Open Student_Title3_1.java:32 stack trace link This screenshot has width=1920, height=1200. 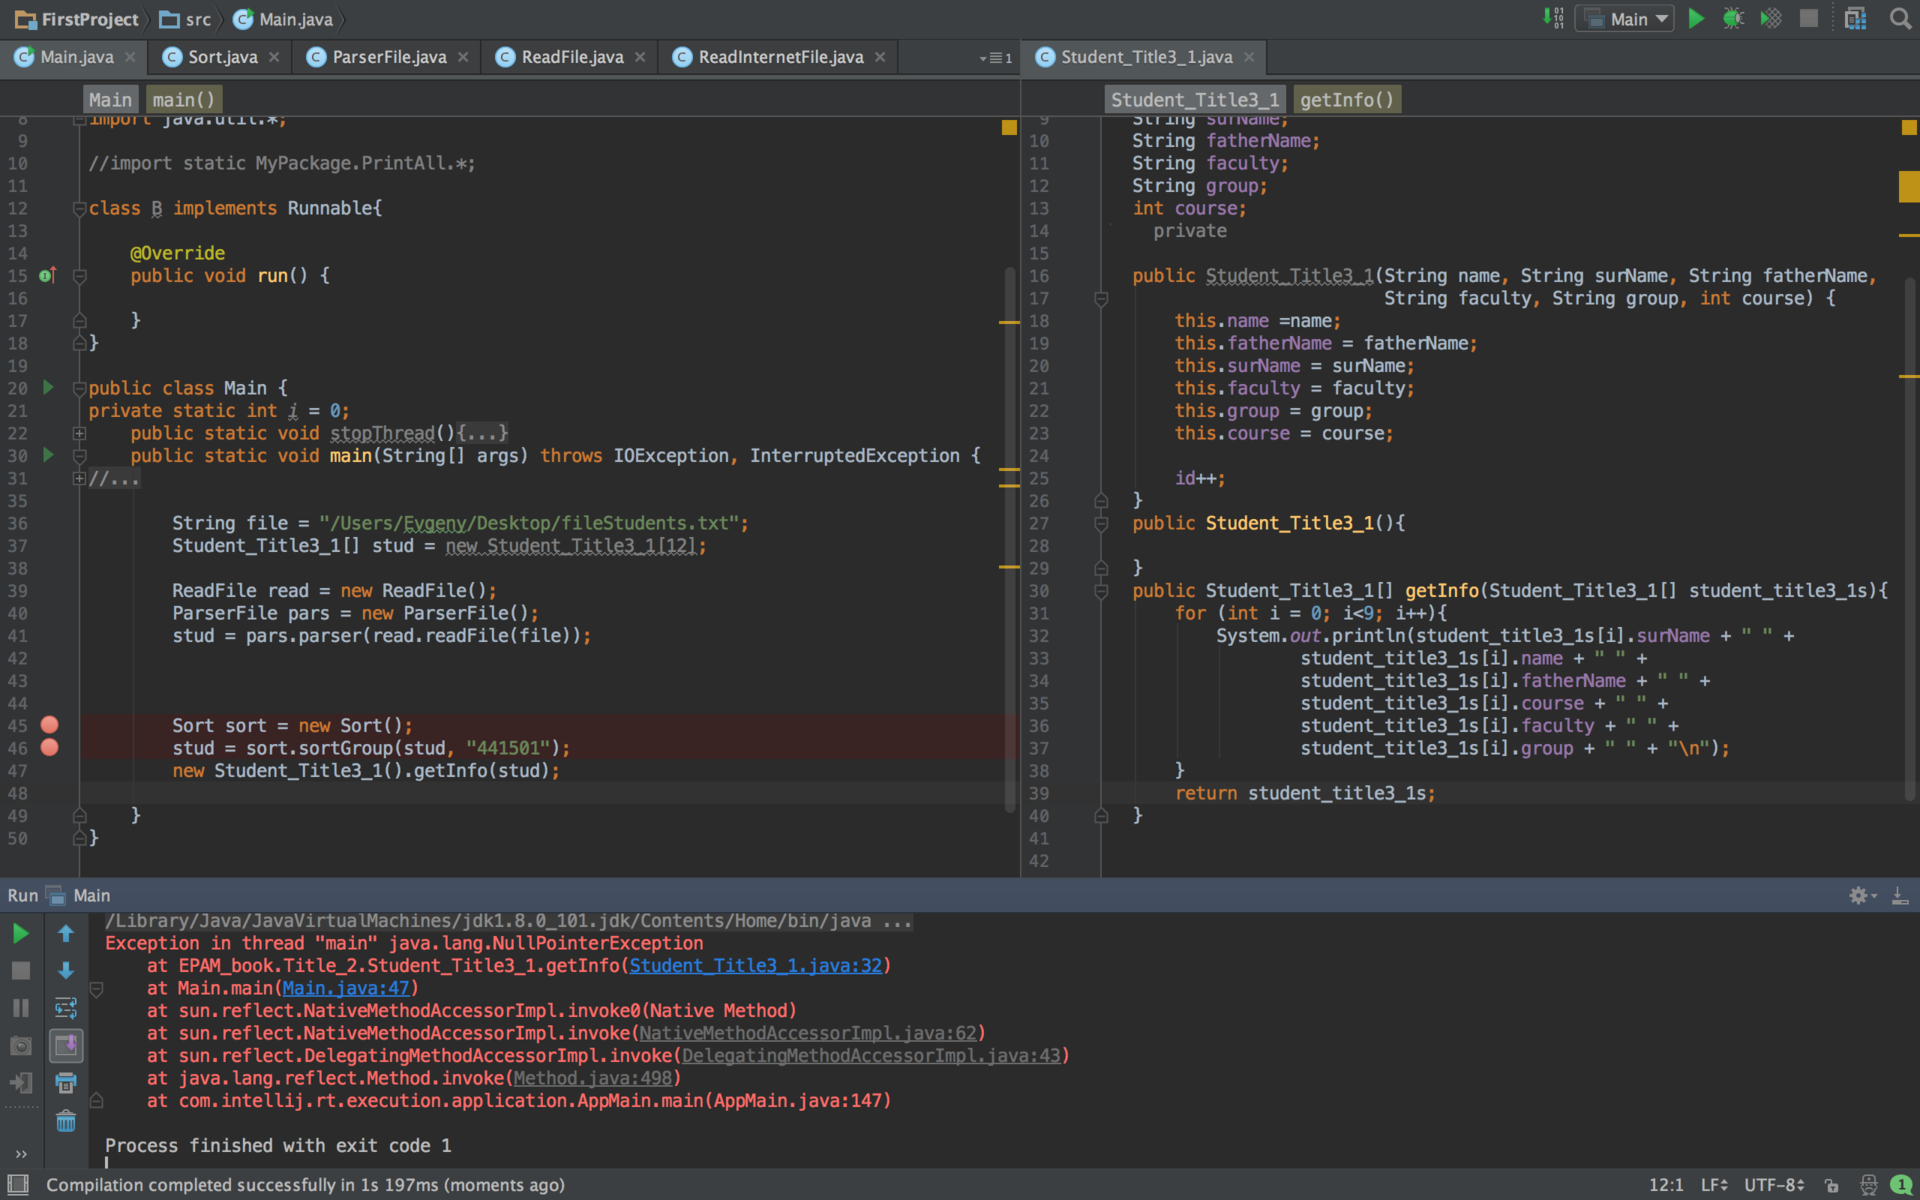[756, 966]
